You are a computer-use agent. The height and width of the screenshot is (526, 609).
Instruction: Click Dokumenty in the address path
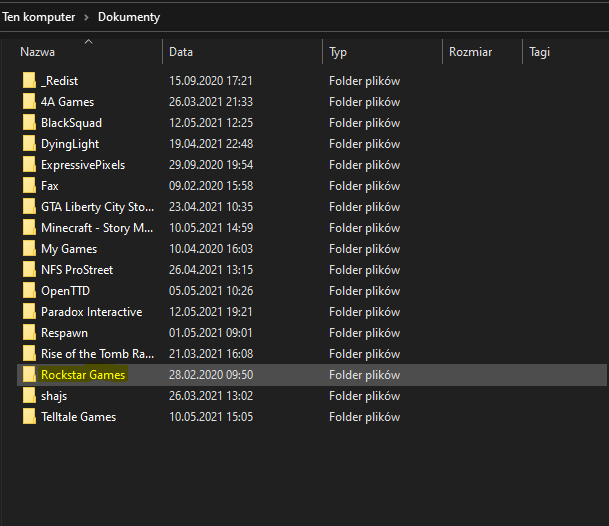129,17
